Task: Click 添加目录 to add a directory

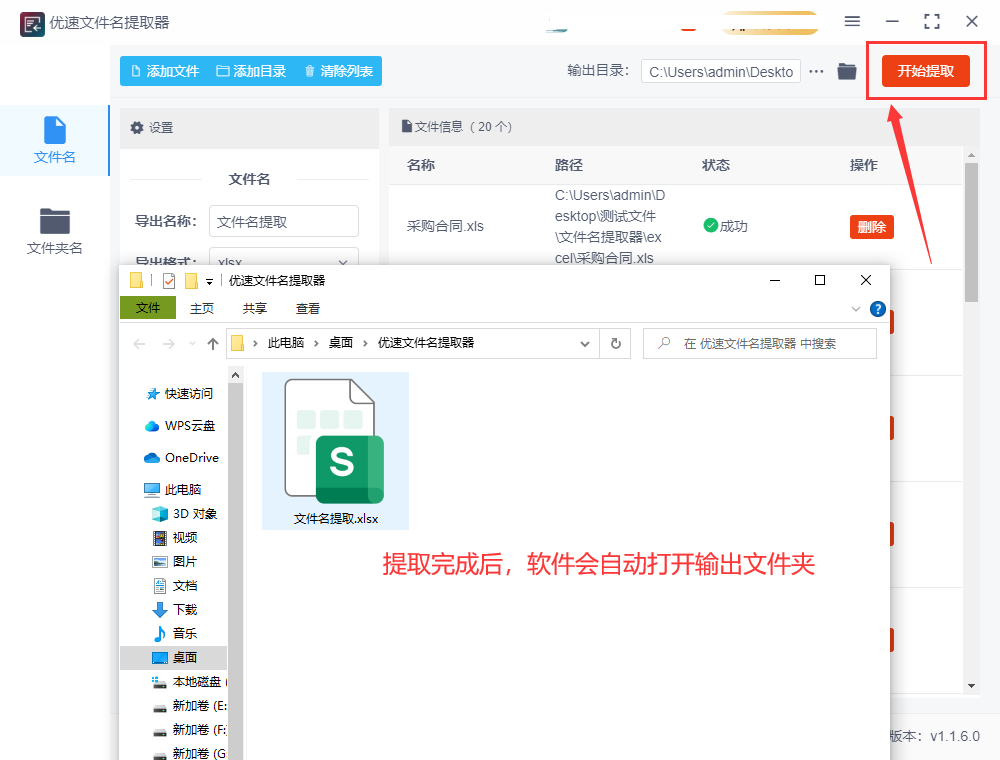Action: pyautogui.click(x=251, y=71)
